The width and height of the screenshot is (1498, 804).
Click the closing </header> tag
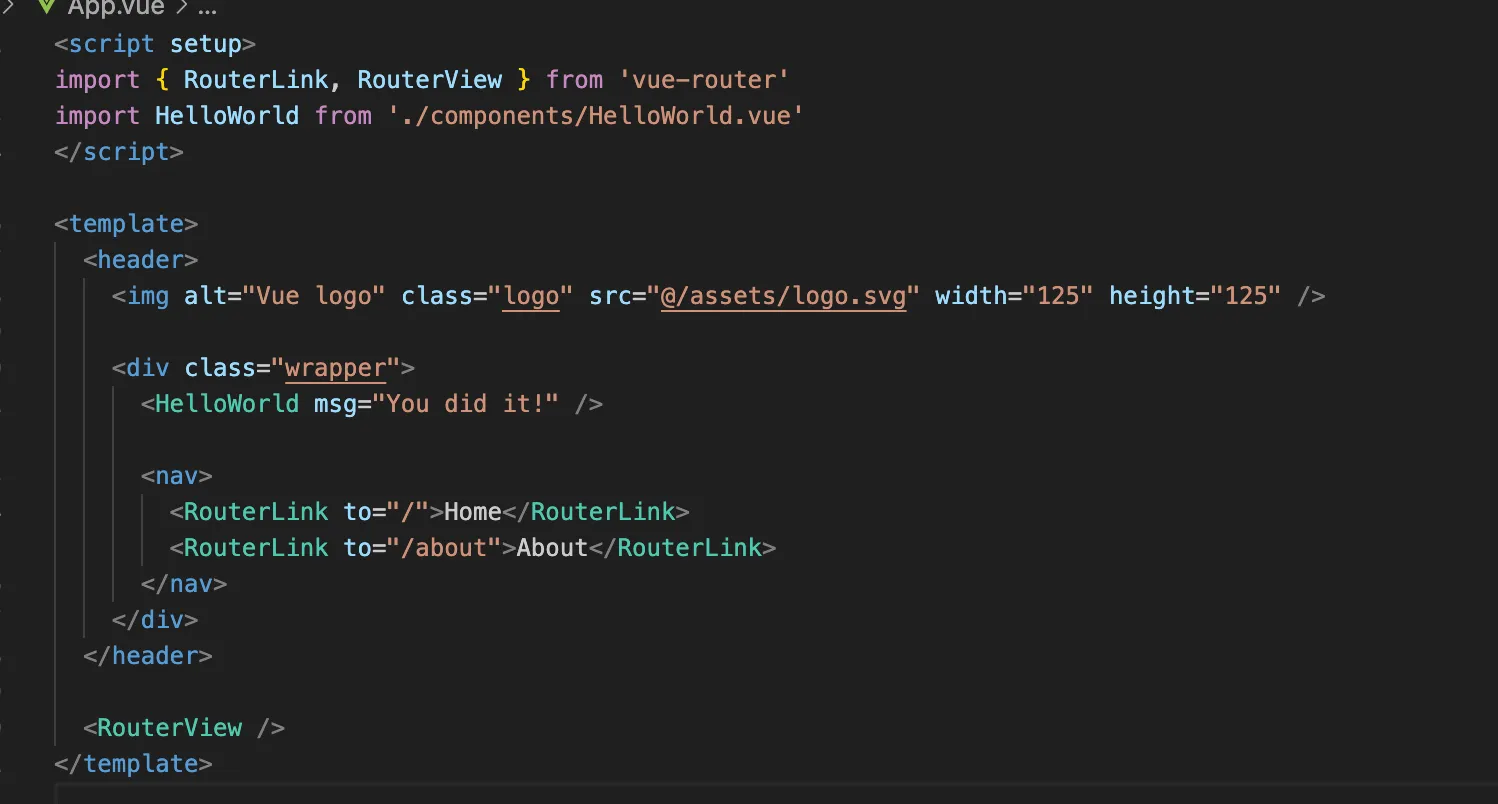148,656
